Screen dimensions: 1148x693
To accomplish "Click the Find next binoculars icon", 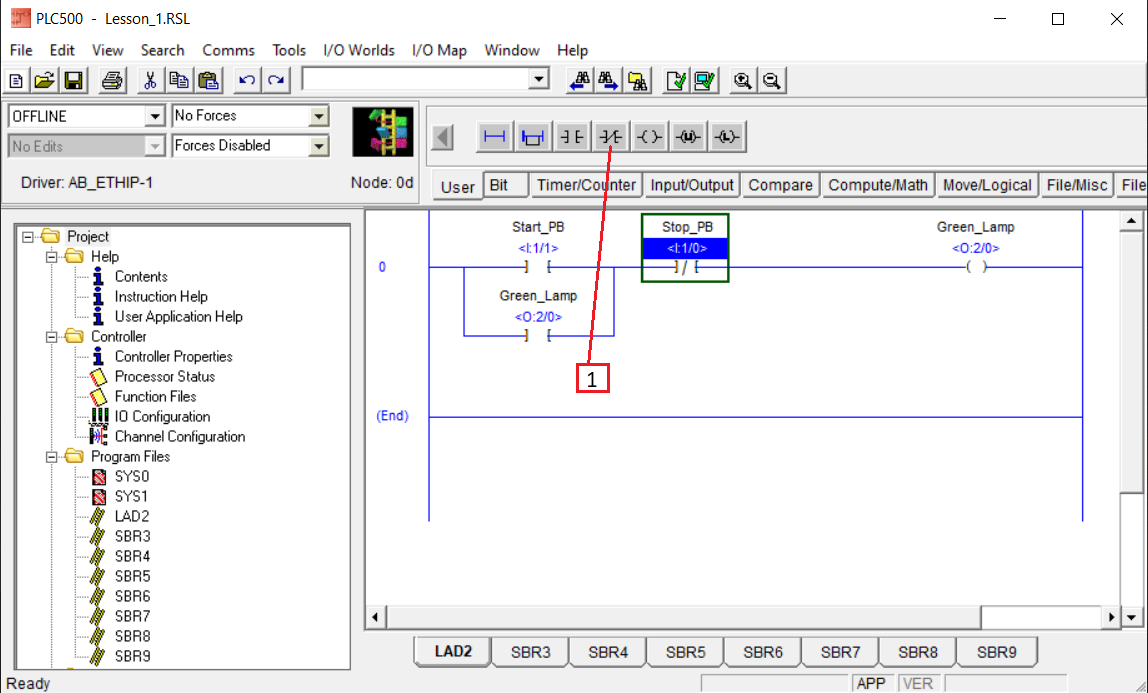I will (608, 80).
